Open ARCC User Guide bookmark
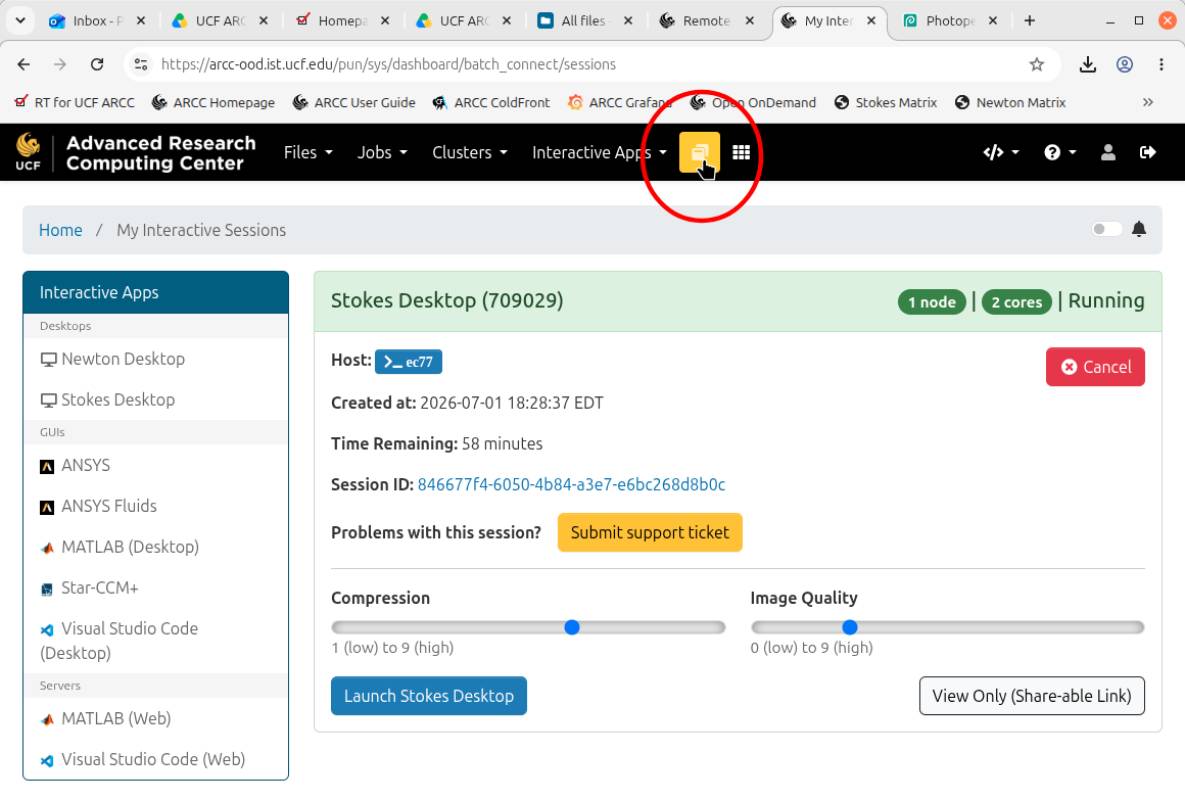The image size is (1185, 800). (x=354, y=102)
